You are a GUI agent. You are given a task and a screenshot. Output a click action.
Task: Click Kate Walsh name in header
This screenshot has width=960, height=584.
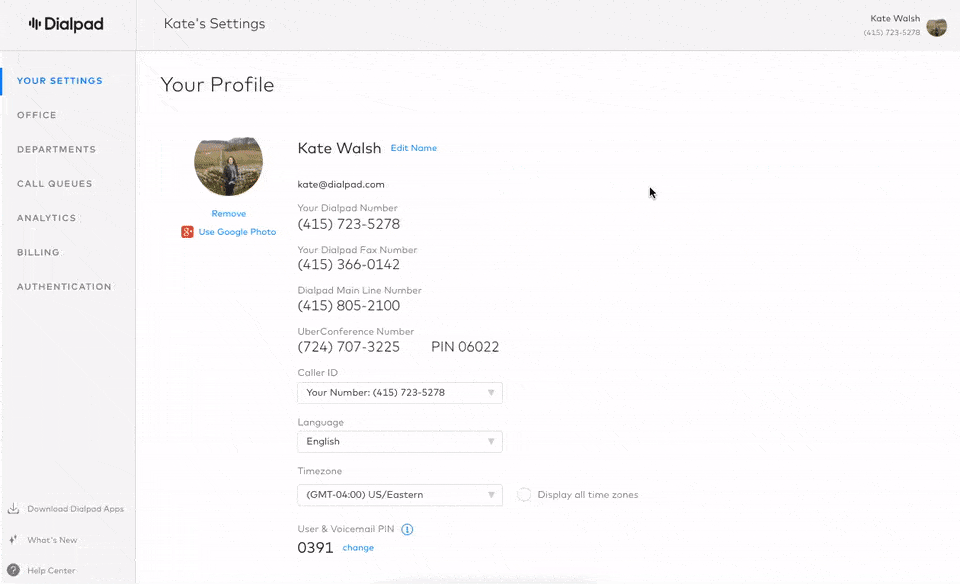coord(895,18)
